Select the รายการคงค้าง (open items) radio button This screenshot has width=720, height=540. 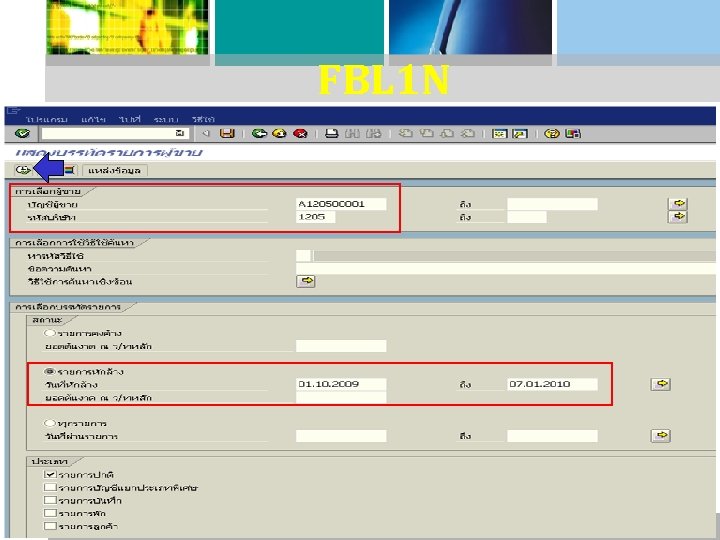(x=50, y=333)
